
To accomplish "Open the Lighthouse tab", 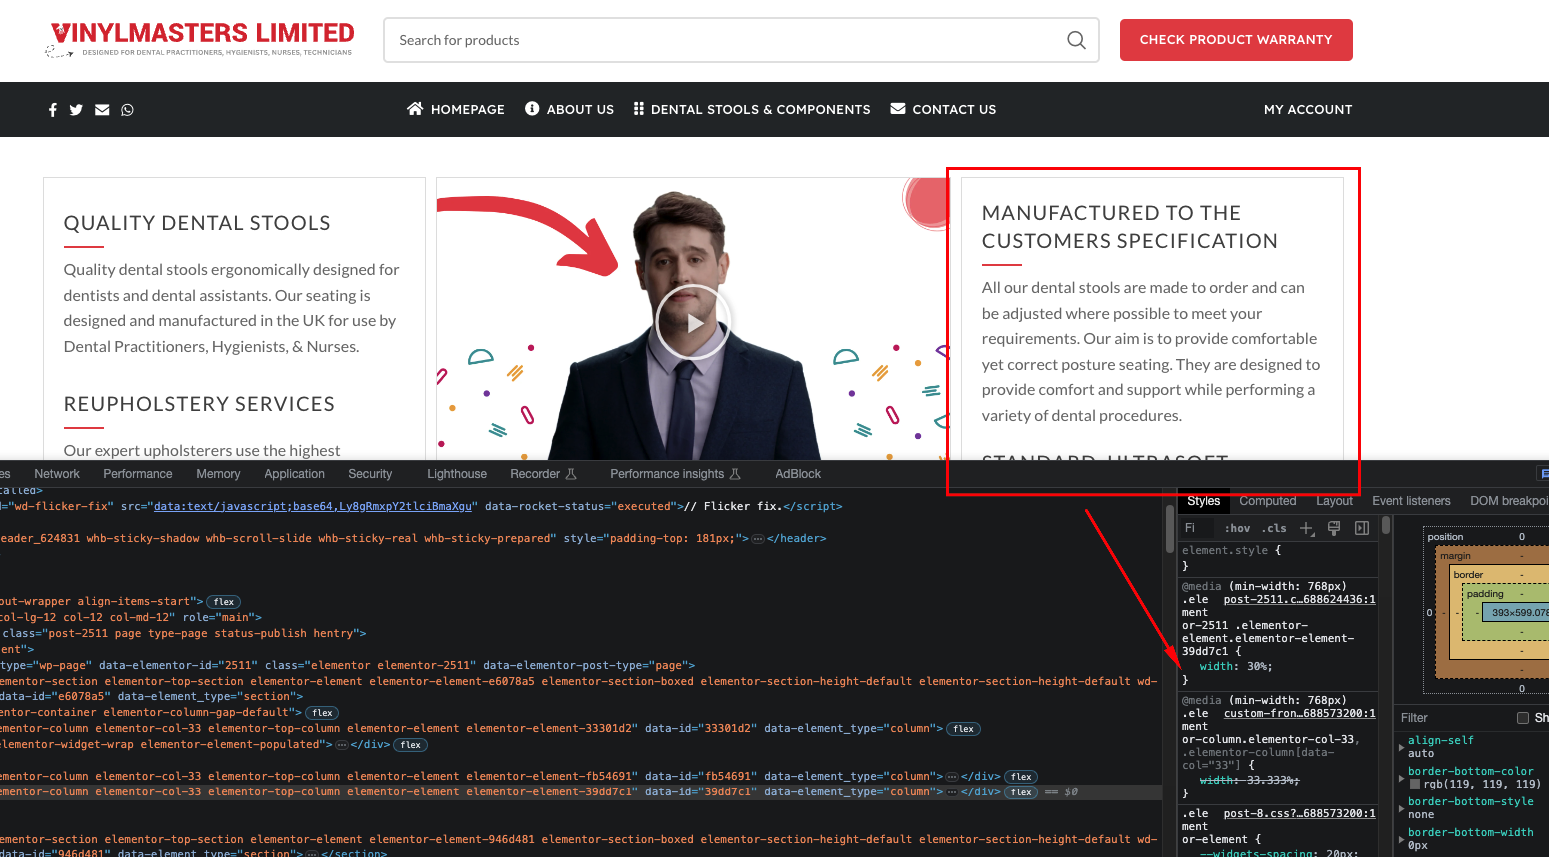I will tap(457, 474).
